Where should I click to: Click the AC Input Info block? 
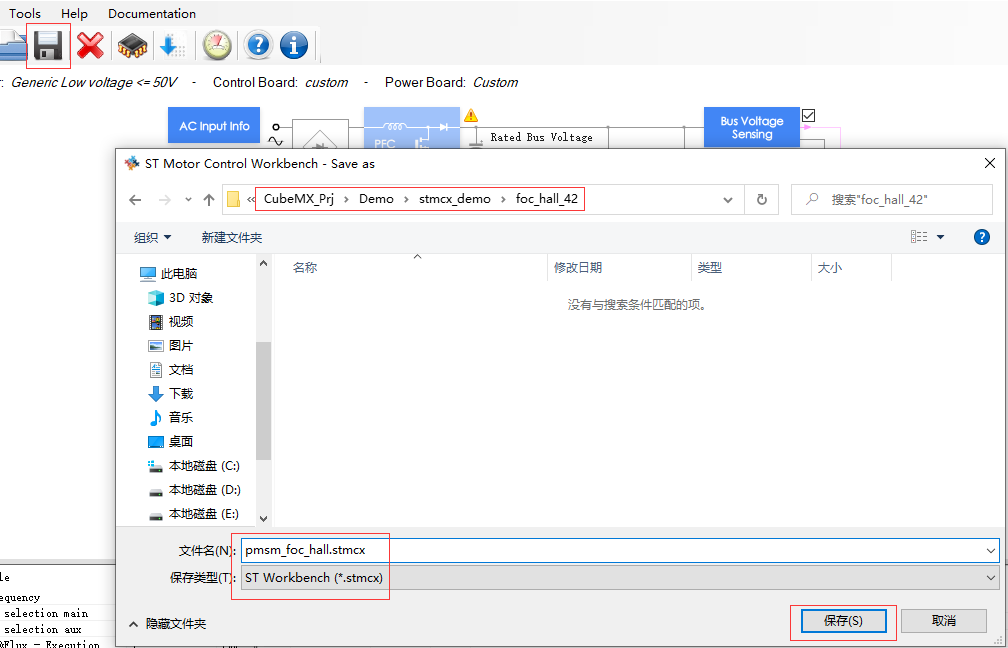pyautogui.click(x=214, y=125)
